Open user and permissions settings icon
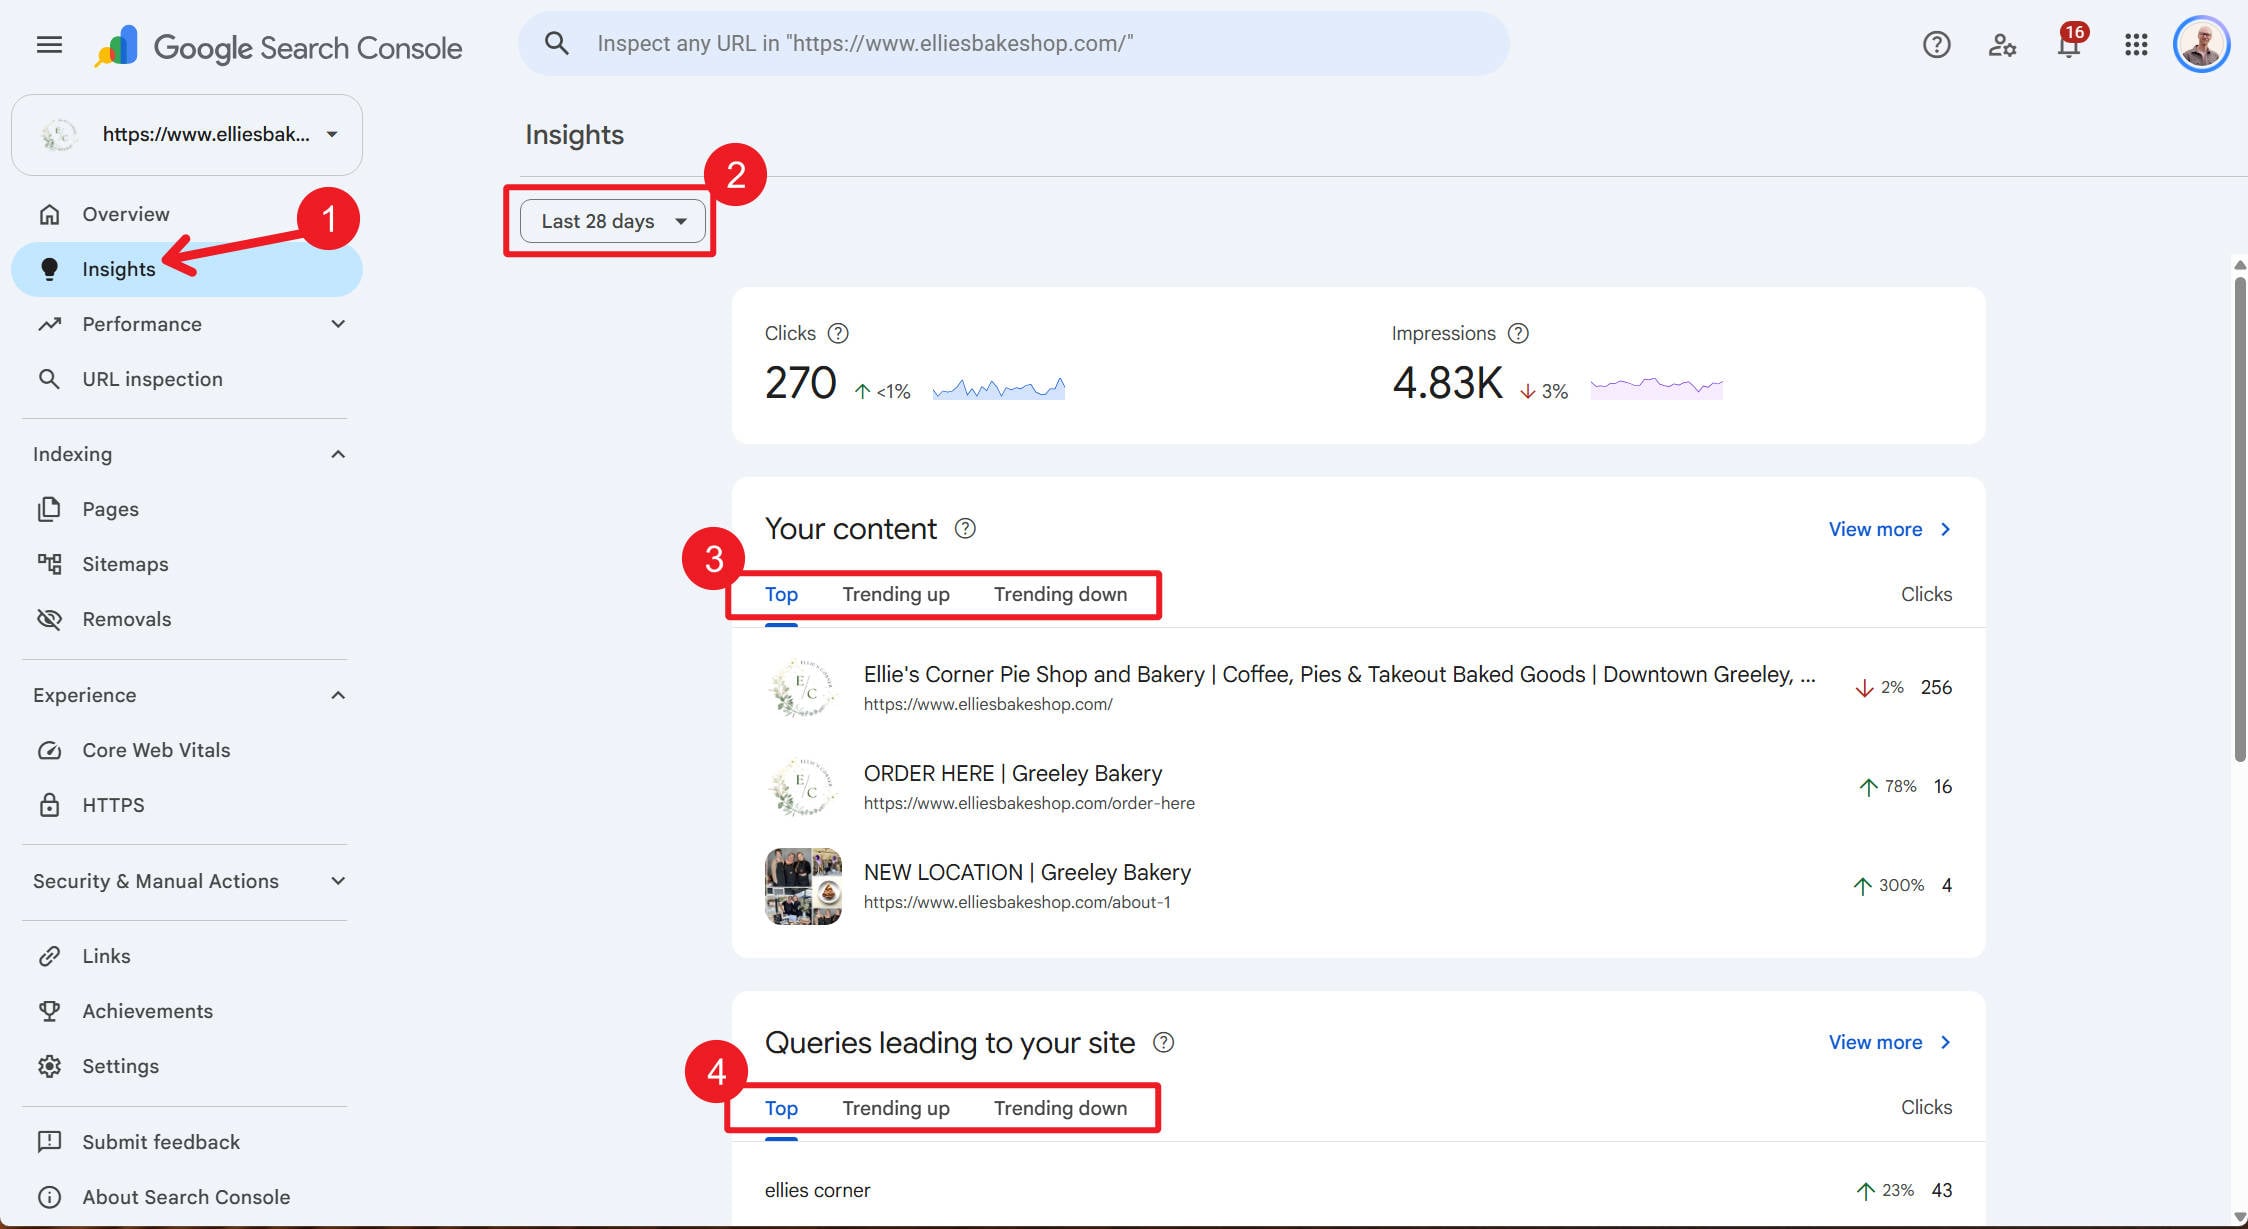 pos(2002,45)
